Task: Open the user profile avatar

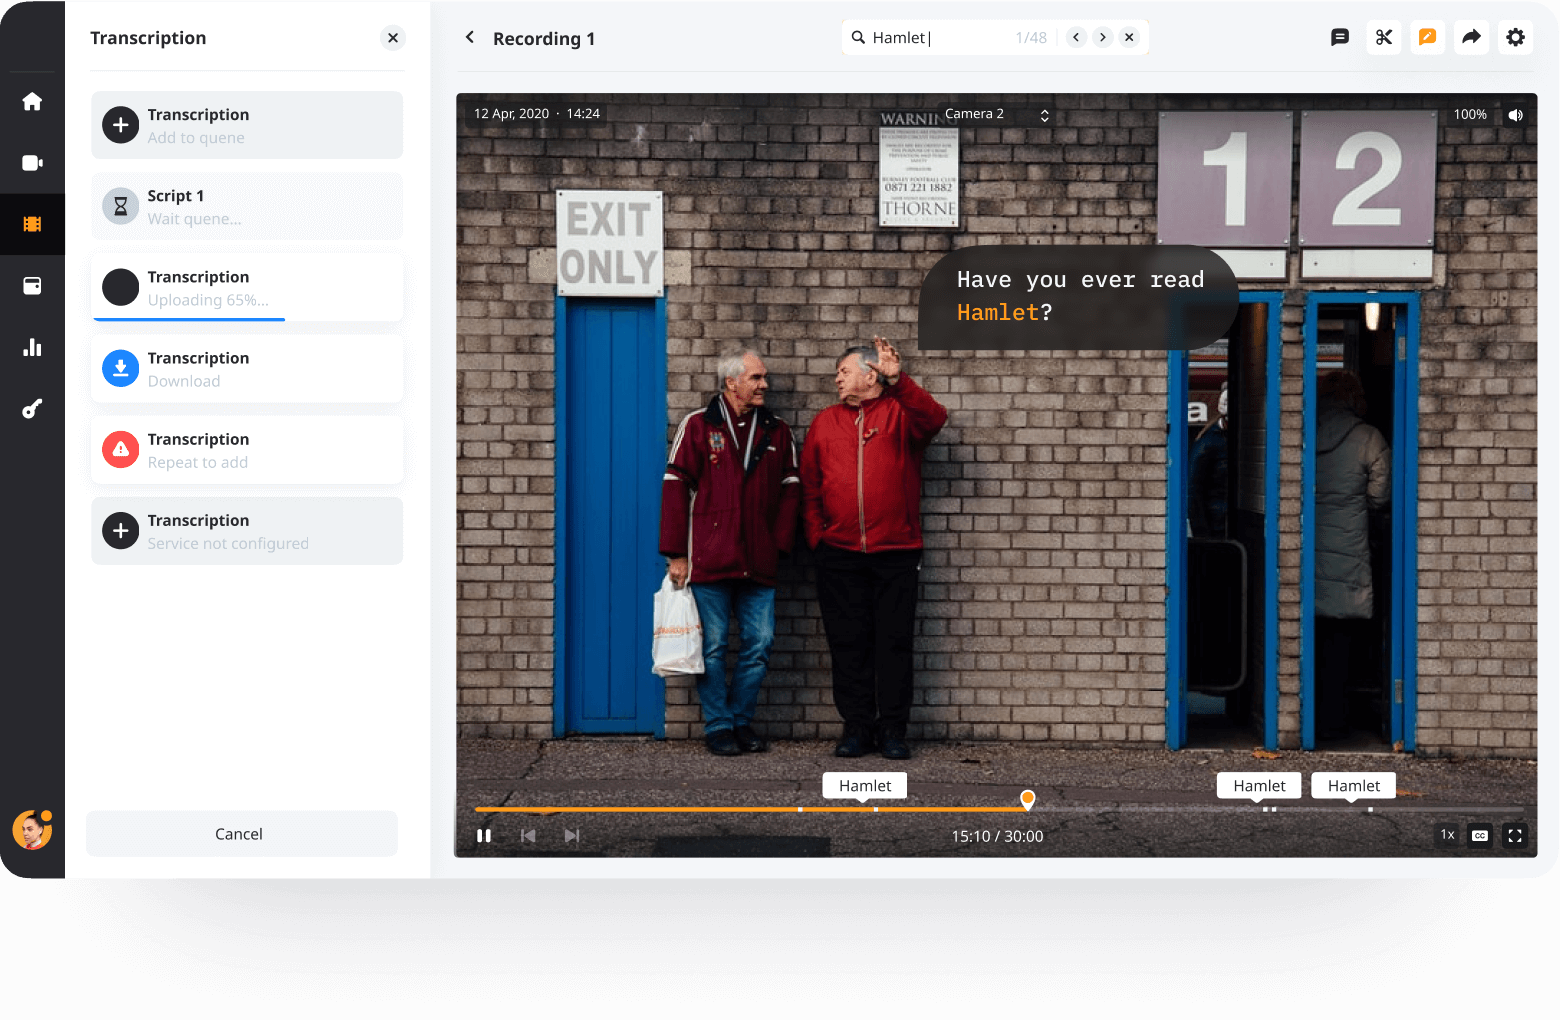Action: click(x=32, y=830)
